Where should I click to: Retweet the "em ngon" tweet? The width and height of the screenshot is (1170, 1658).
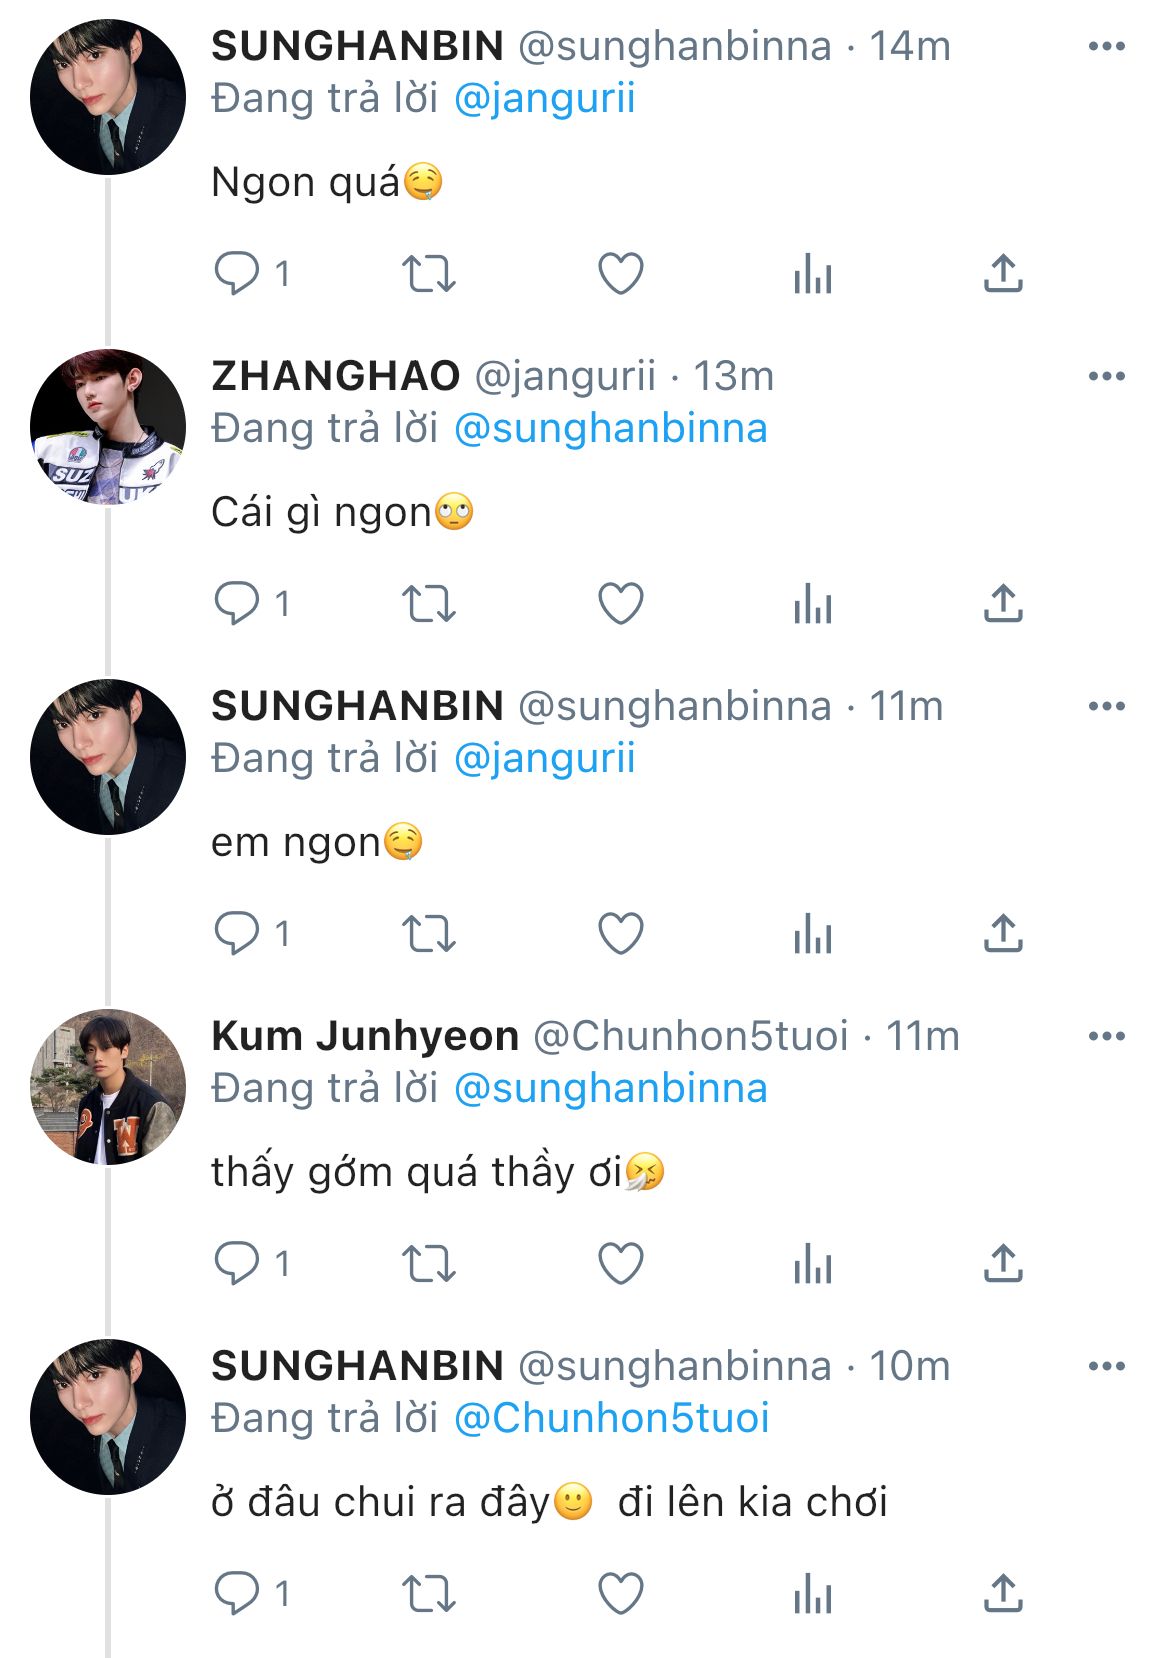click(428, 933)
